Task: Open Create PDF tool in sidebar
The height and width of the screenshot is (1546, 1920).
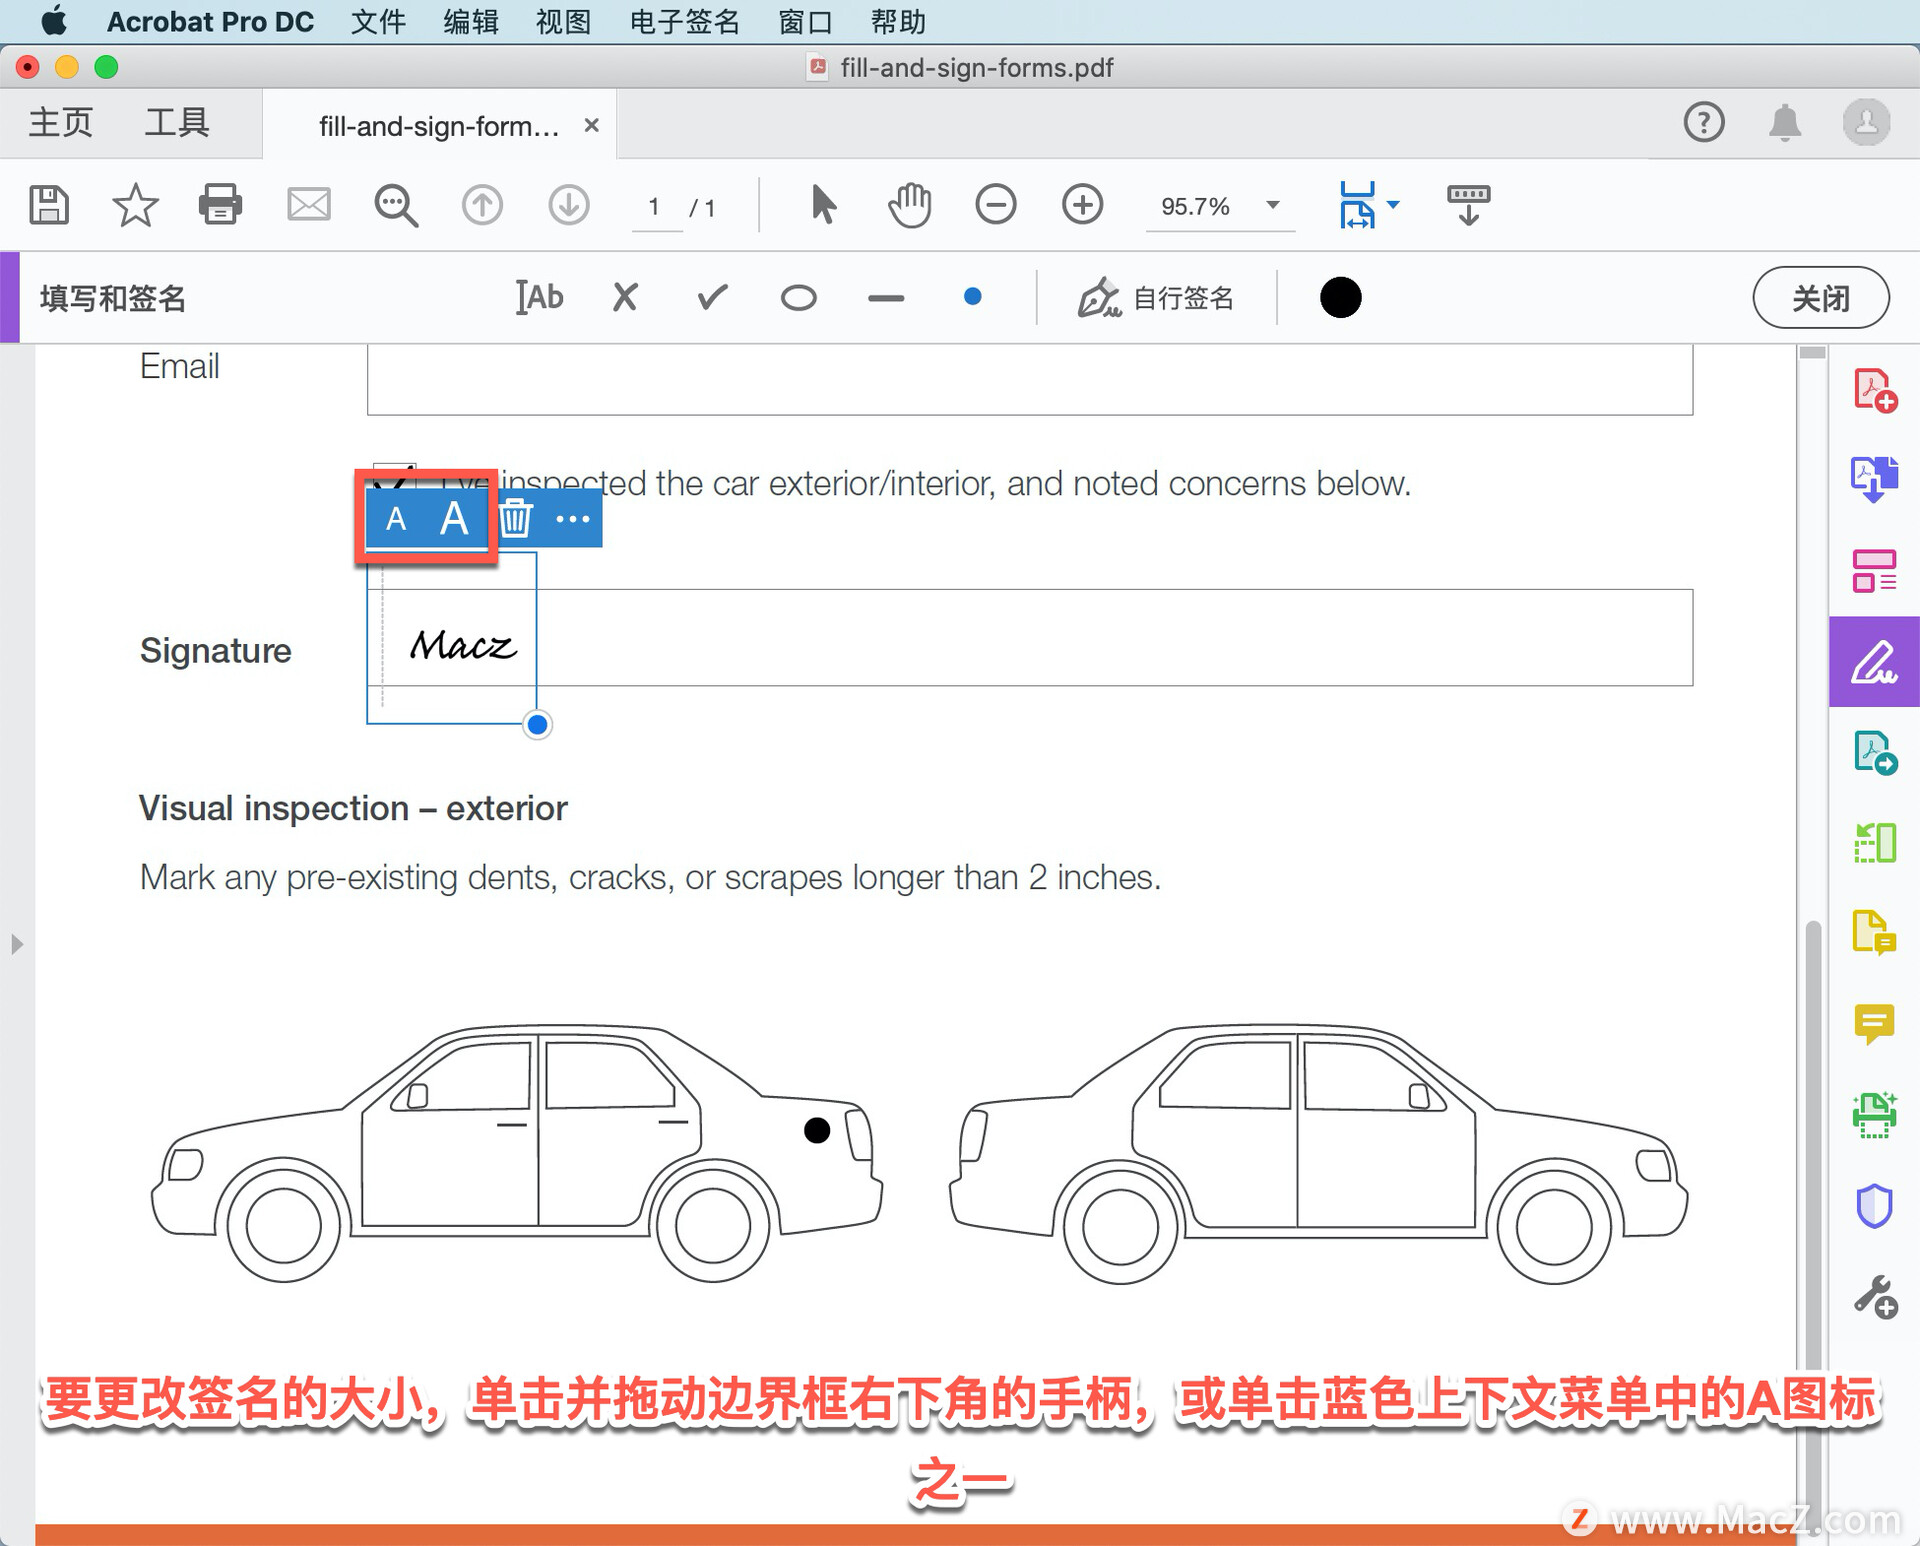Action: click(x=1875, y=390)
